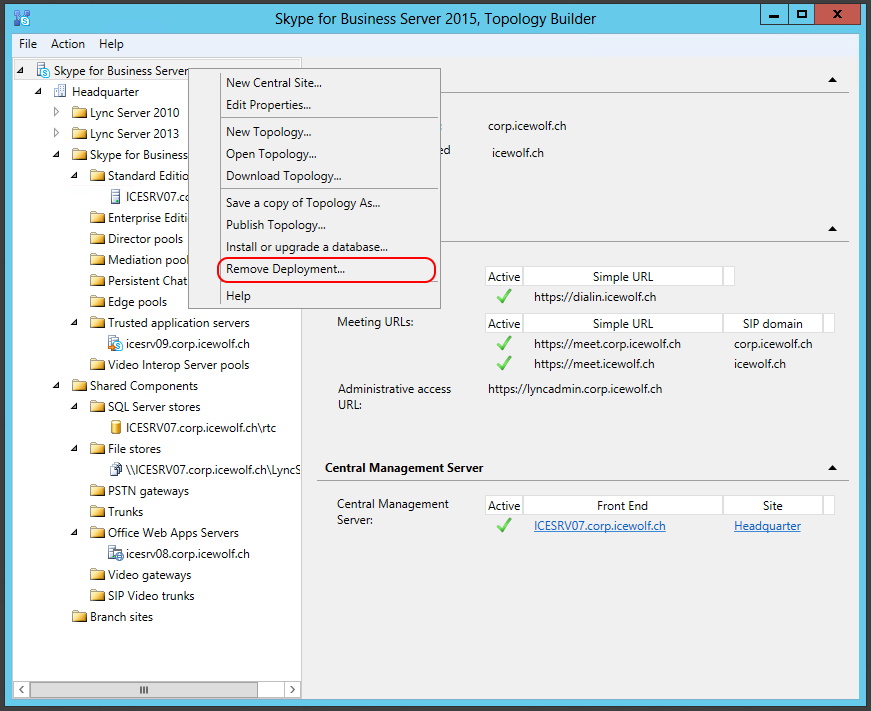The width and height of the screenshot is (871, 711).
Task: Open the ICESRV07.corp.icewolf.ch Front End link
Action: pos(599,525)
